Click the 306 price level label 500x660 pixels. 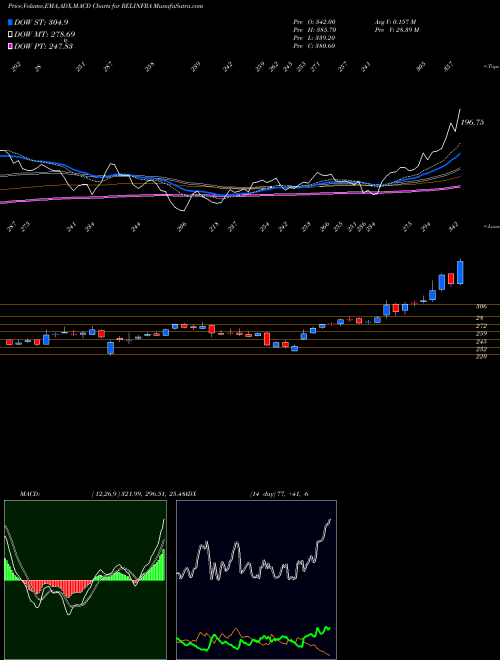click(x=481, y=307)
